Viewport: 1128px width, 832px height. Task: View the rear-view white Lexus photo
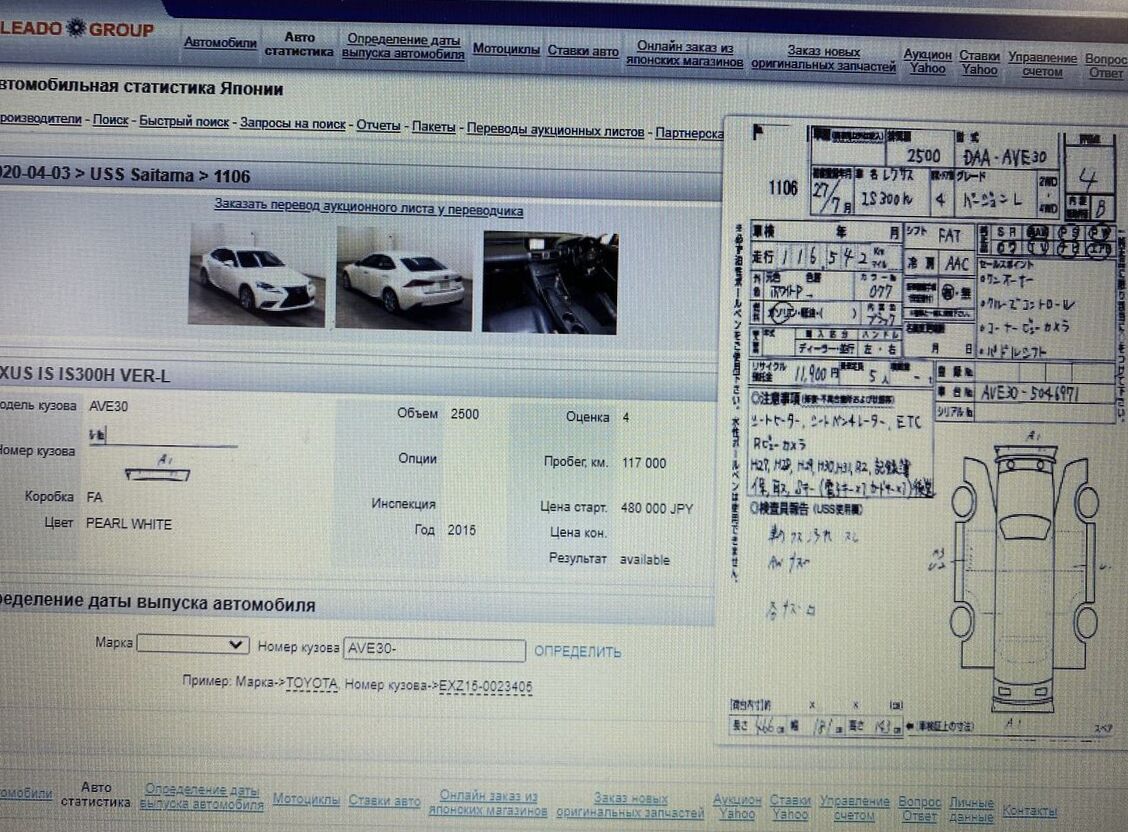tap(404, 278)
